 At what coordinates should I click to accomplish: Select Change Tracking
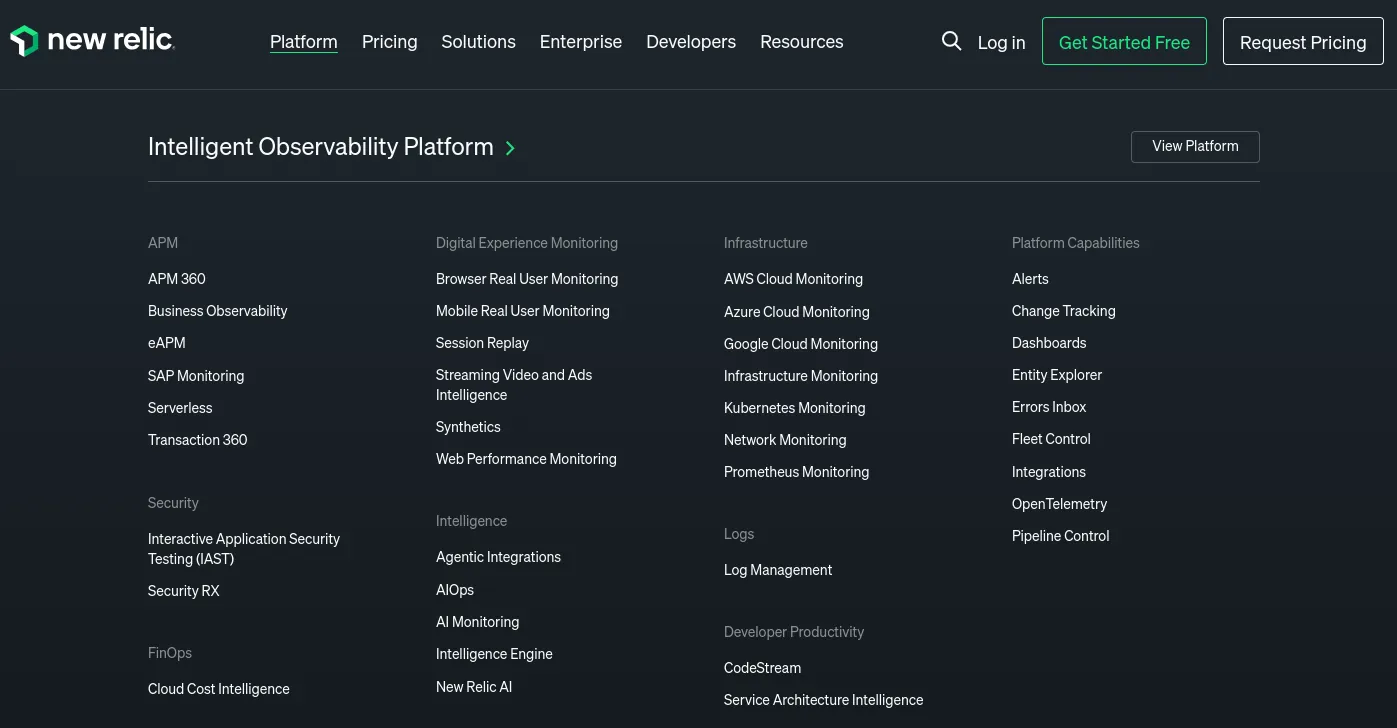pos(1064,311)
